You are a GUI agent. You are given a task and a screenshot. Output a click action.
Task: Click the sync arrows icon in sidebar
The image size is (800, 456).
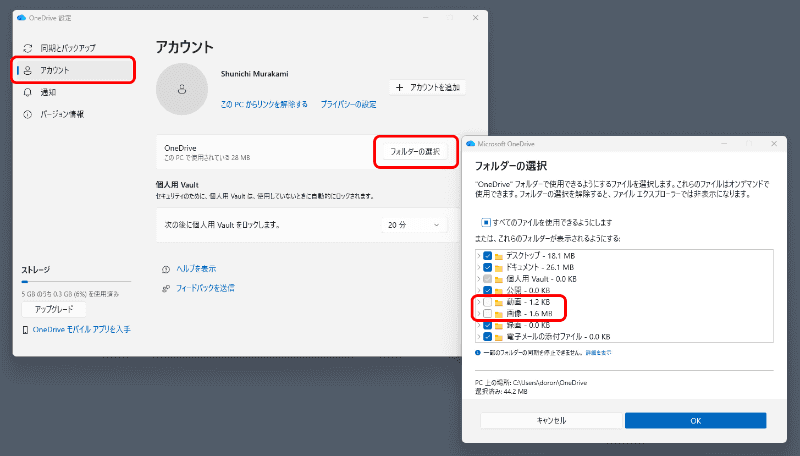28,48
